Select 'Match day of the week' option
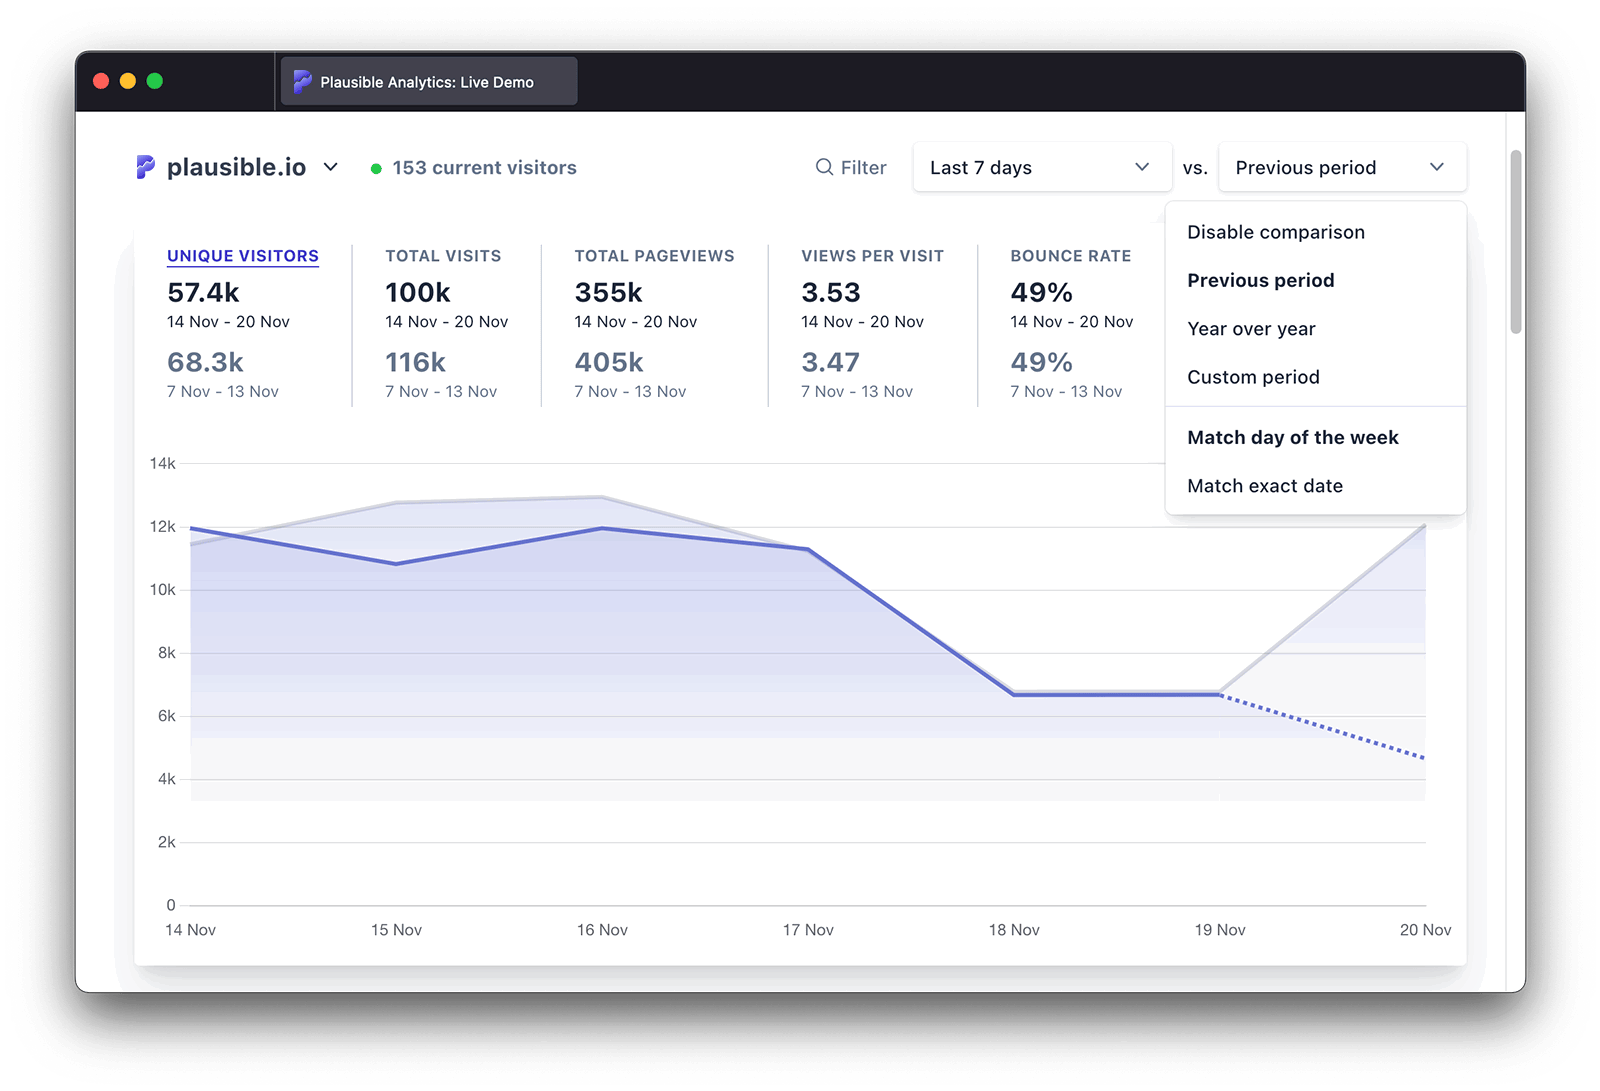The image size is (1600, 1091). 1292,437
